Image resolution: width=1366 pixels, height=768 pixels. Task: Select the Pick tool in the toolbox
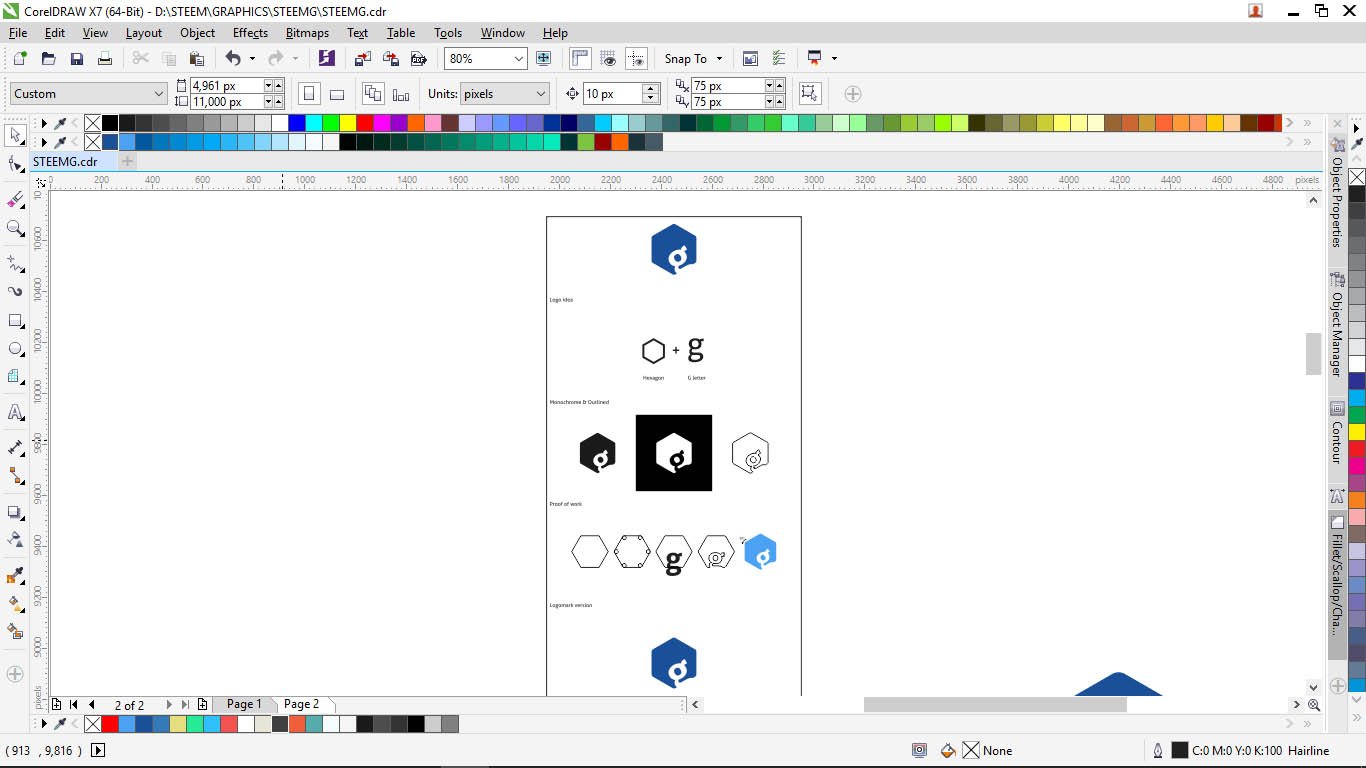tap(15, 135)
